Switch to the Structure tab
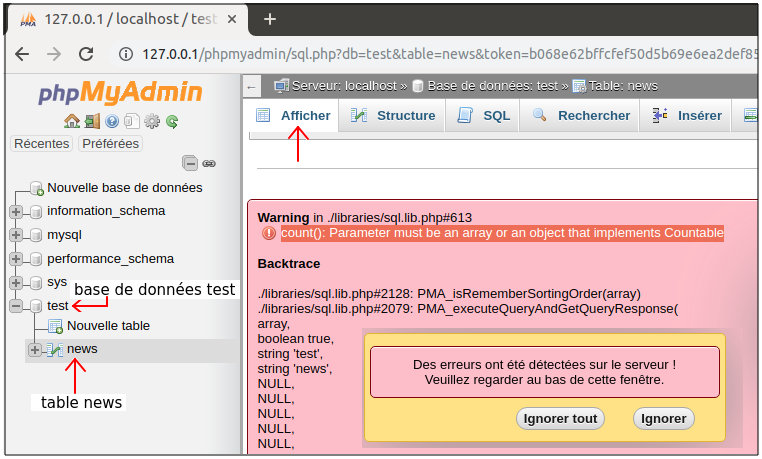This screenshot has width=762, height=459. point(393,116)
